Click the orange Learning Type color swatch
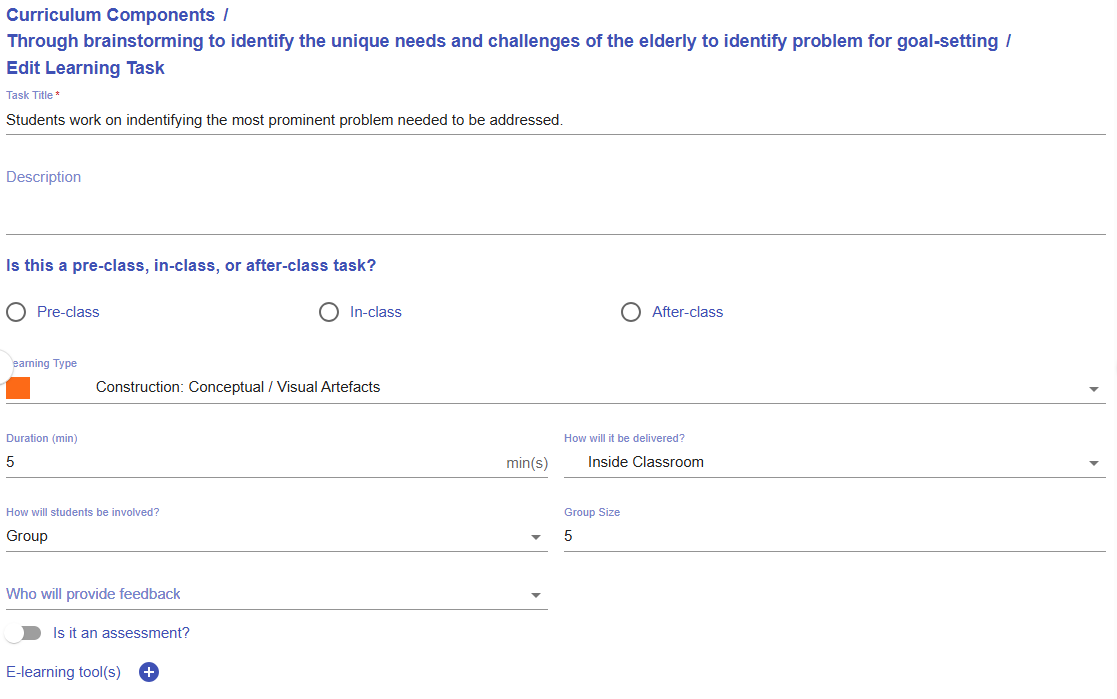Viewport: 1117px width, 699px height. click(x=18, y=388)
